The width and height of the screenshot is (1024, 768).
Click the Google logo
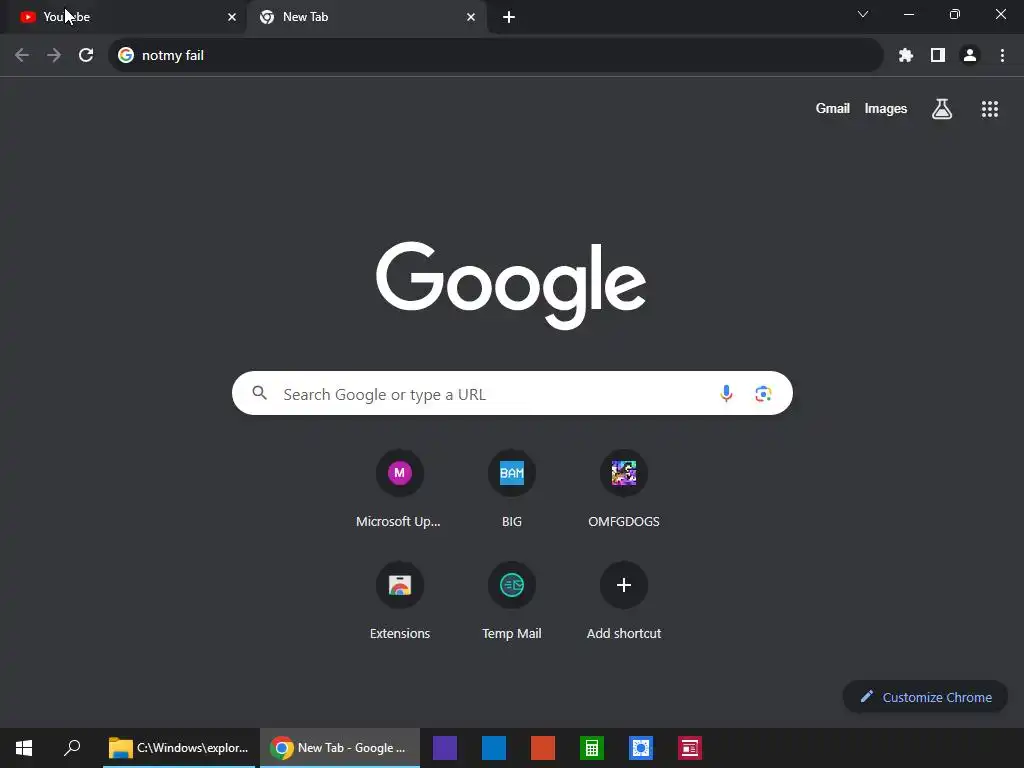(x=511, y=285)
